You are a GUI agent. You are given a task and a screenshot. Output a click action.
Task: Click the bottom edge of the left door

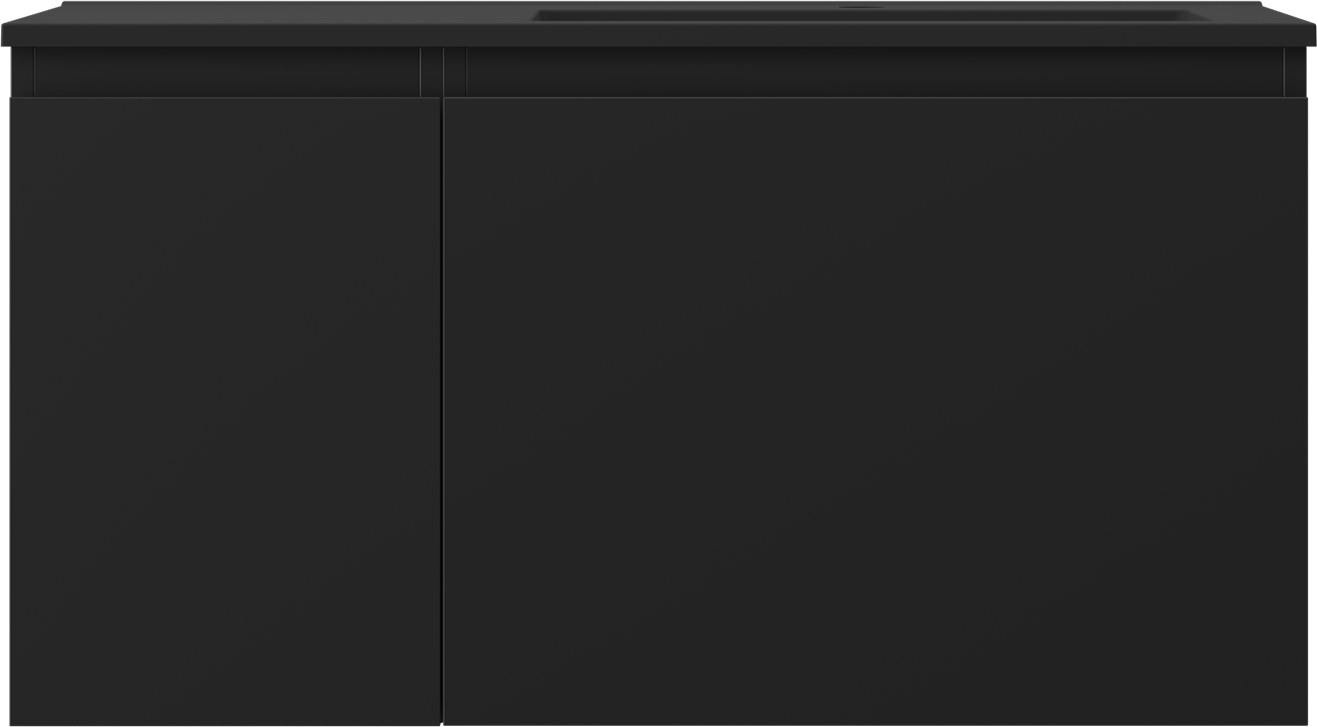225,723
